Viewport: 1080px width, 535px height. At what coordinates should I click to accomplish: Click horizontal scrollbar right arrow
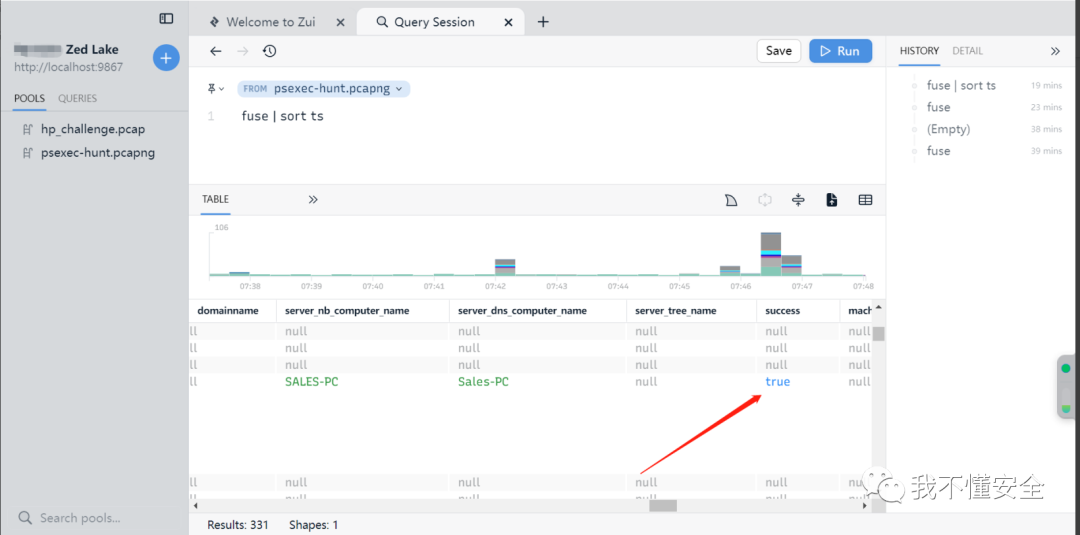tap(866, 505)
